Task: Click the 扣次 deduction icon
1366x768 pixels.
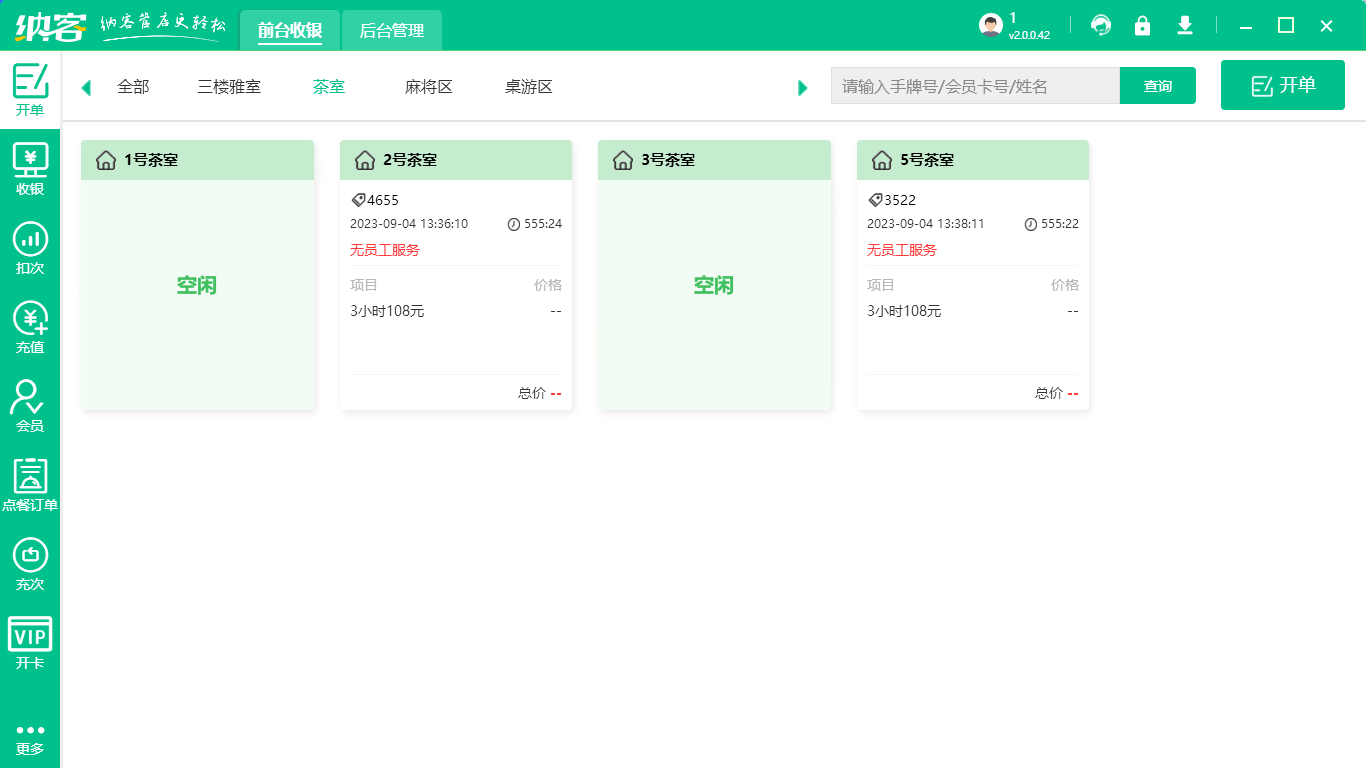Action: click(x=30, y=244)
